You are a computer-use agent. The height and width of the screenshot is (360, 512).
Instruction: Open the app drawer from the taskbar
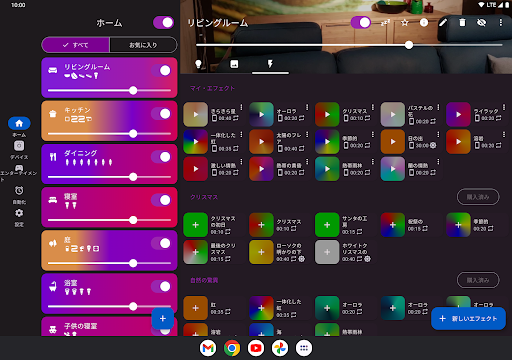pyautogui.click(x=304, y=348)
